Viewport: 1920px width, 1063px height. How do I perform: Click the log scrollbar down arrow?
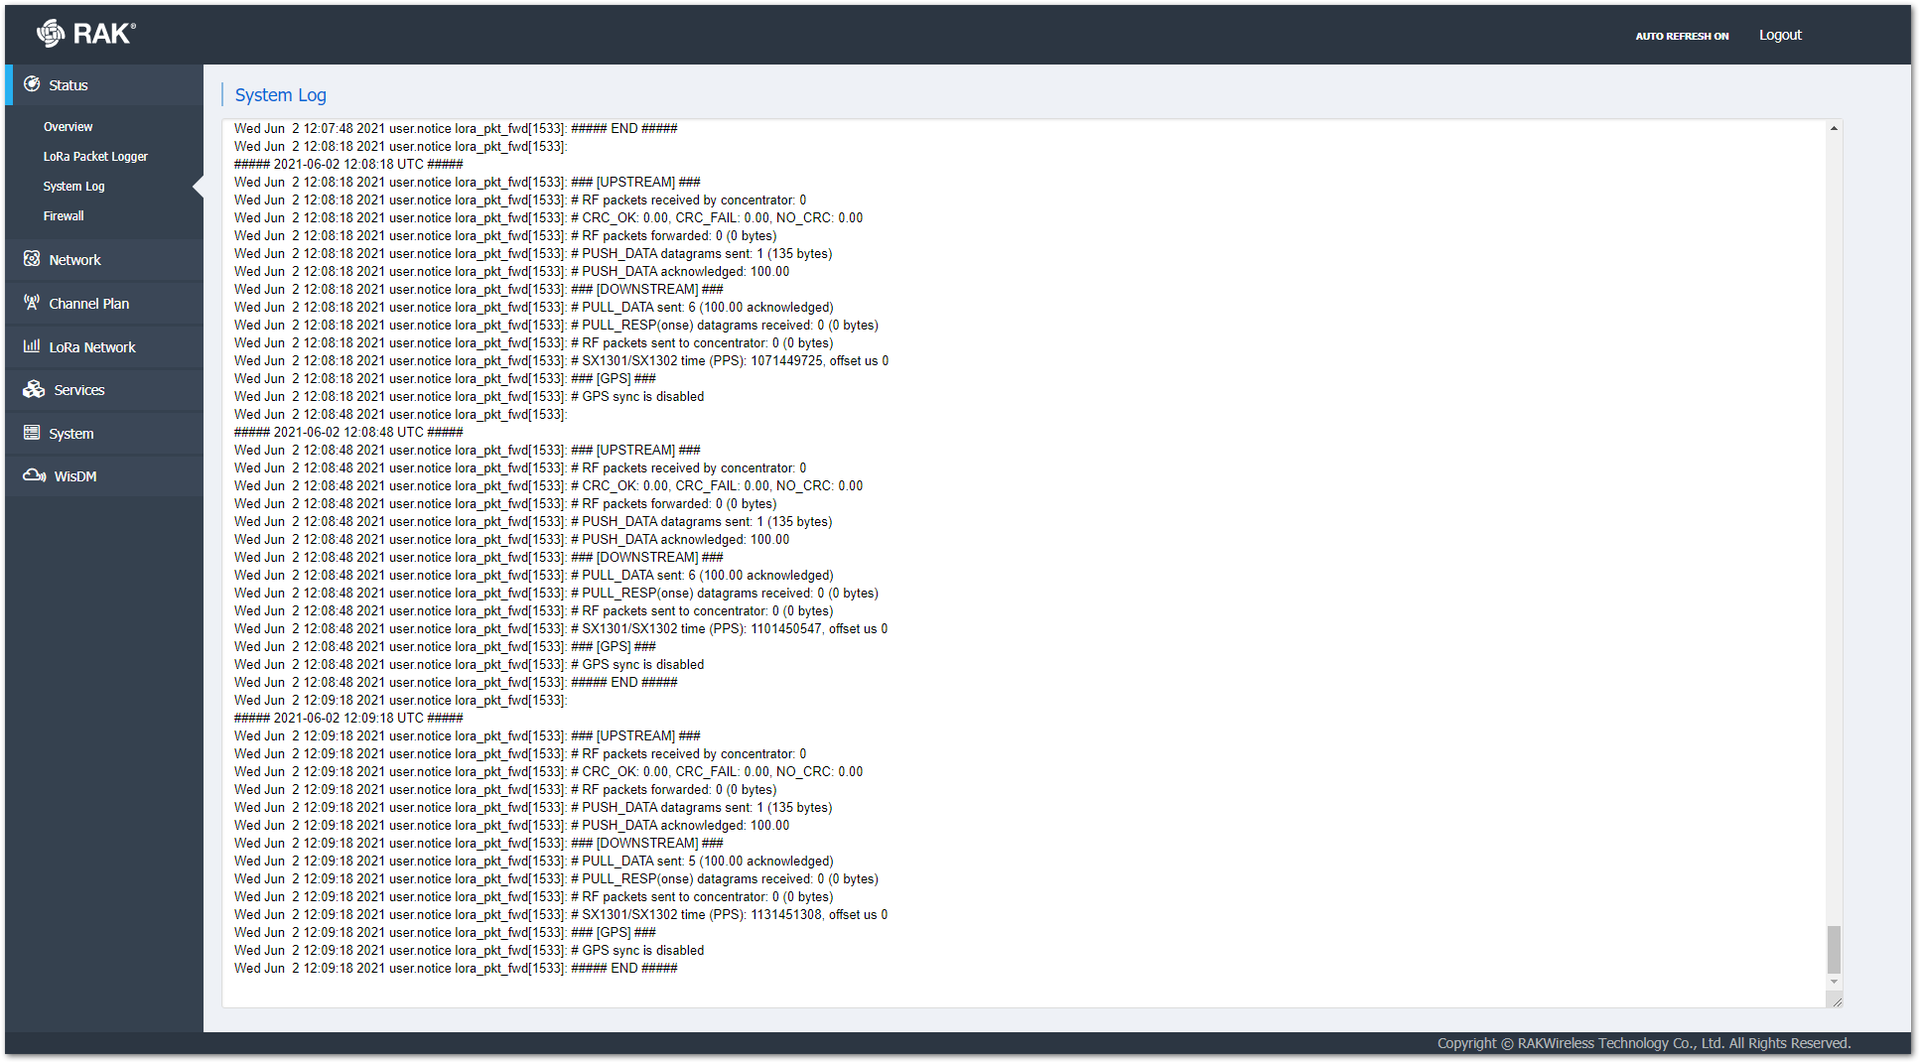[x=1834, y=981]
